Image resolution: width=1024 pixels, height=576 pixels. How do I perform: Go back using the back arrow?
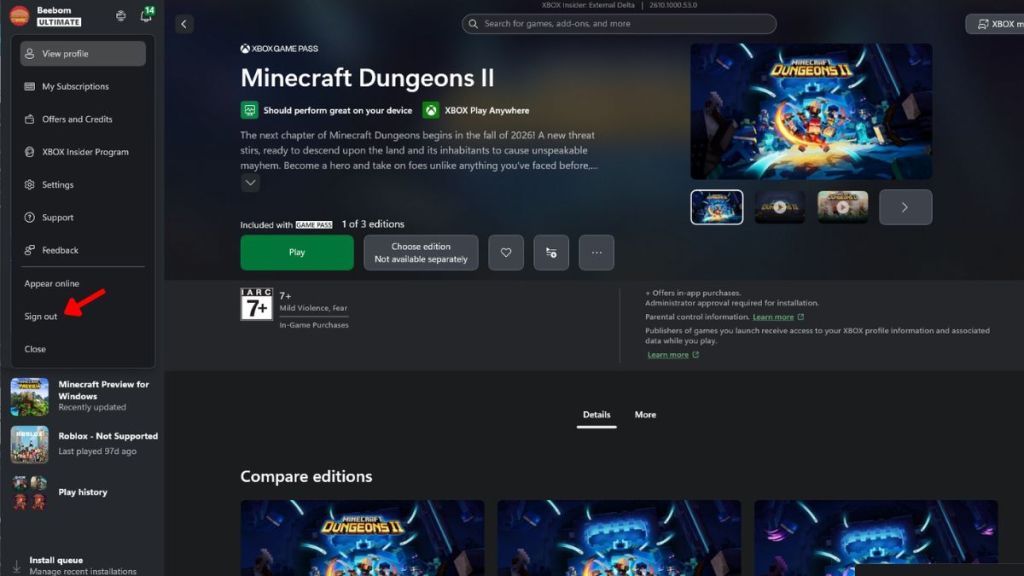point(184,24)
